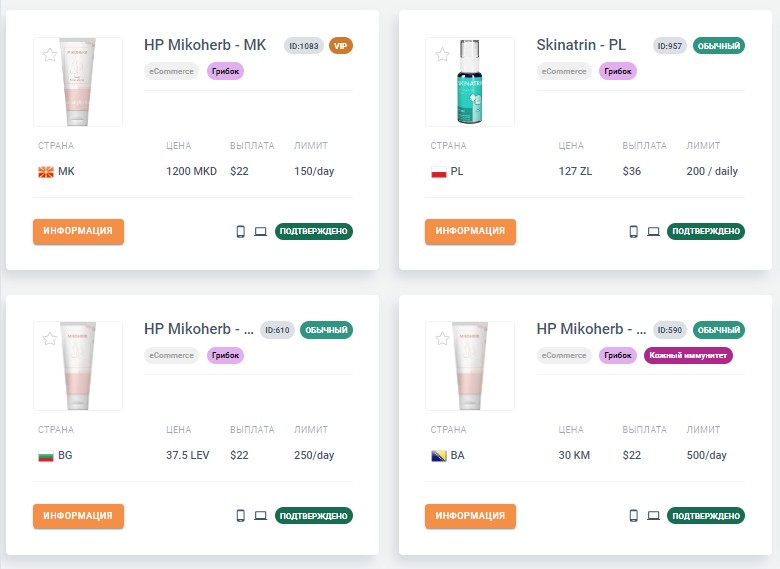Image resolution: width=780 pixels, height=569 pixels.
Task: Click mobile device icon in BG offer card
Action: click(x=241, y=516)
